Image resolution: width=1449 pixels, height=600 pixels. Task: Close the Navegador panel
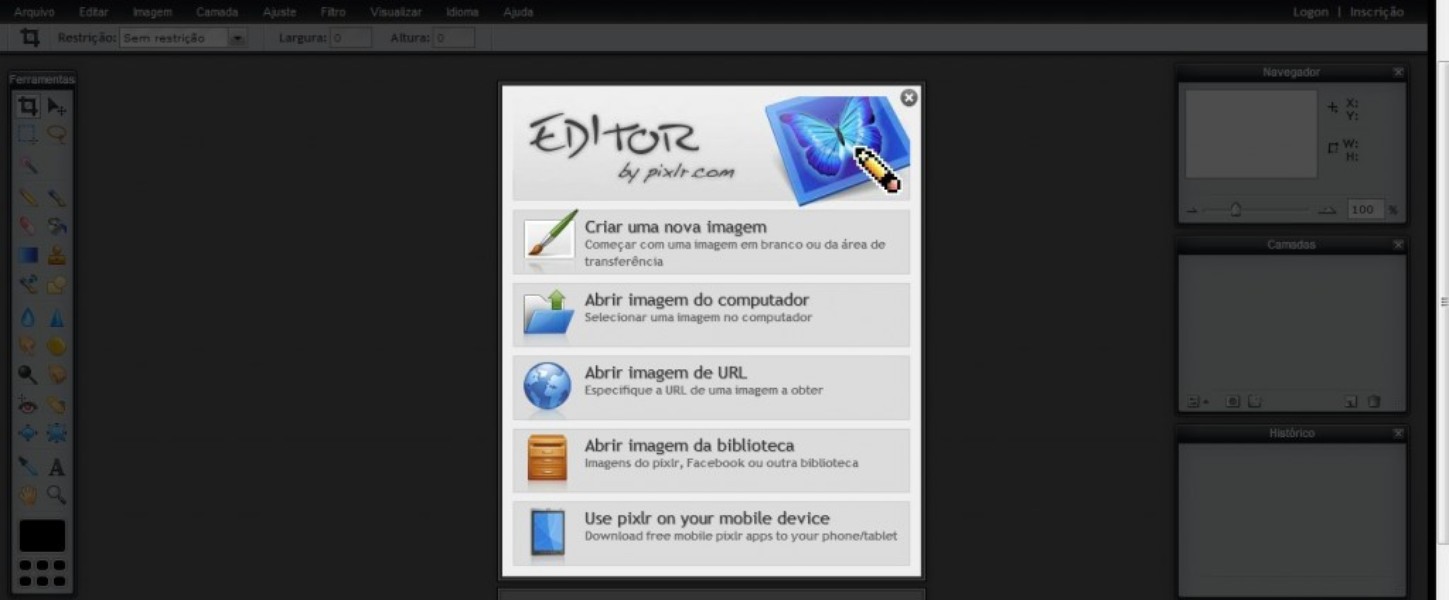(x=1398, y=72)
